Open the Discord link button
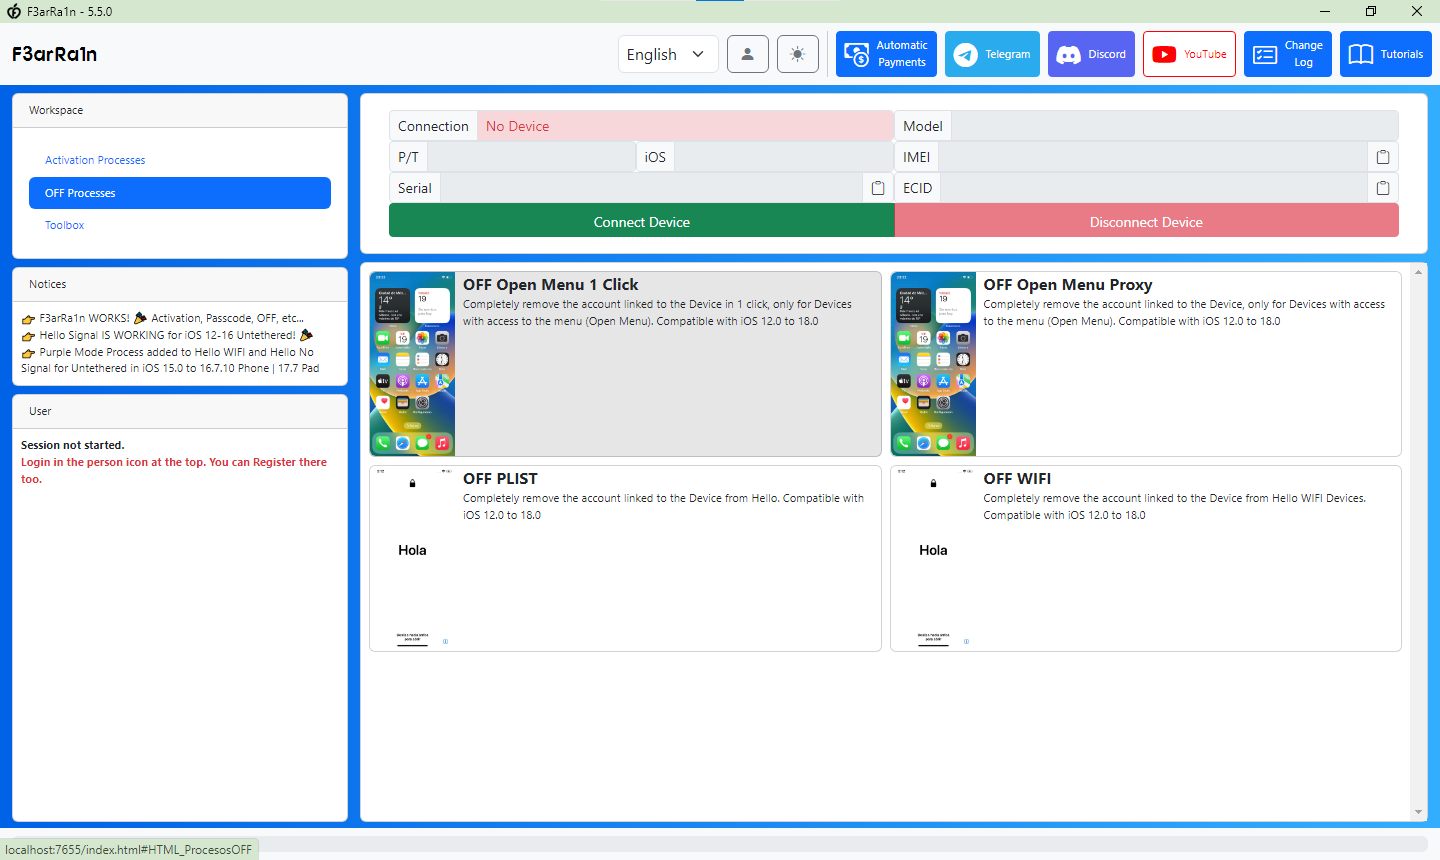Screen dimensions: 1440x860 pos(1091,54)
